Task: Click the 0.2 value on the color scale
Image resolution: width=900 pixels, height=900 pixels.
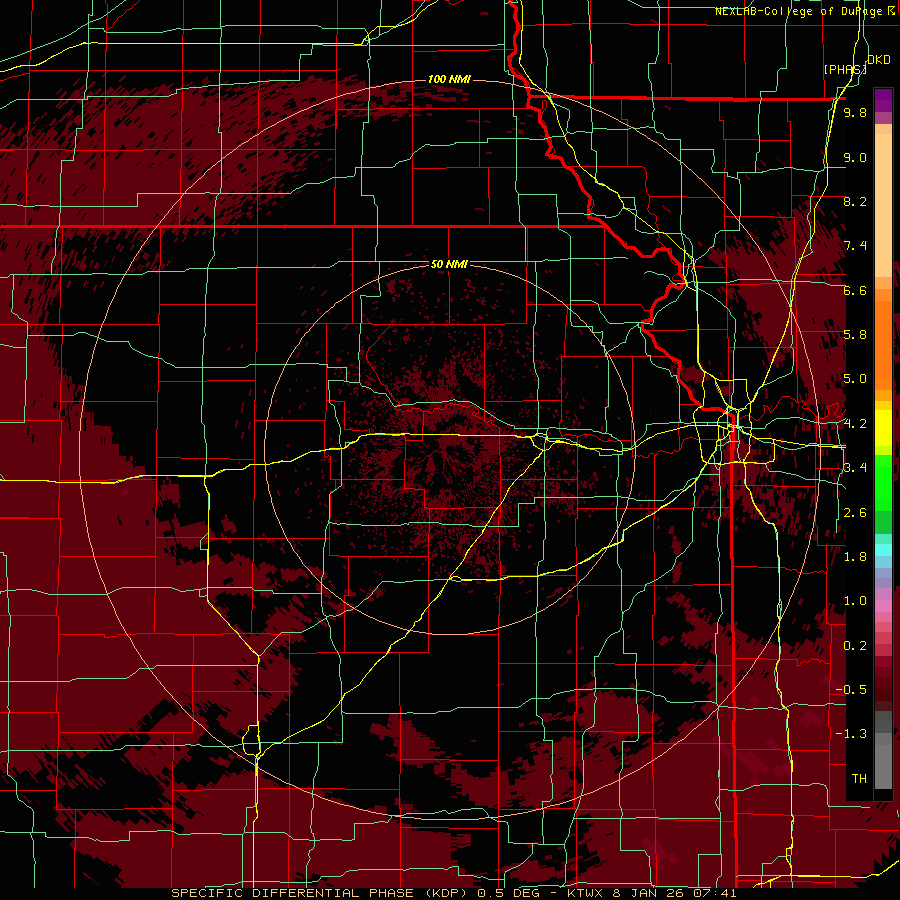Action: [855, 645]
